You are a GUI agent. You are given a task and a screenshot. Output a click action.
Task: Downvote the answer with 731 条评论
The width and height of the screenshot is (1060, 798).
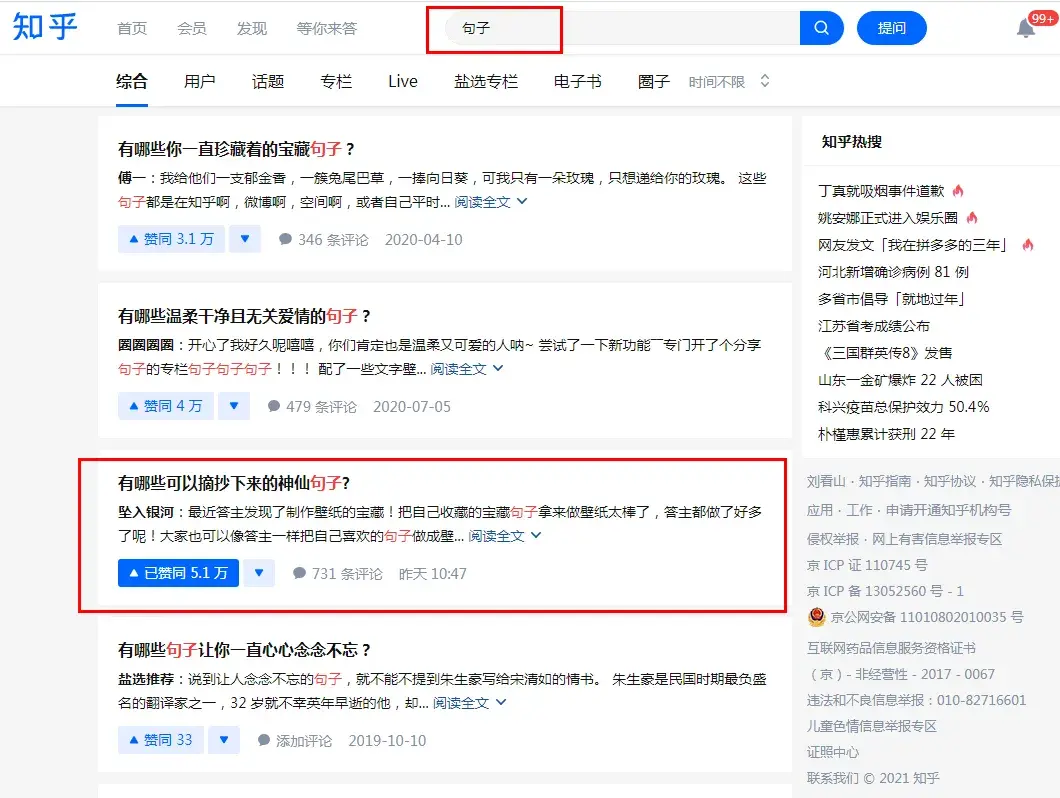coord(259,573)
